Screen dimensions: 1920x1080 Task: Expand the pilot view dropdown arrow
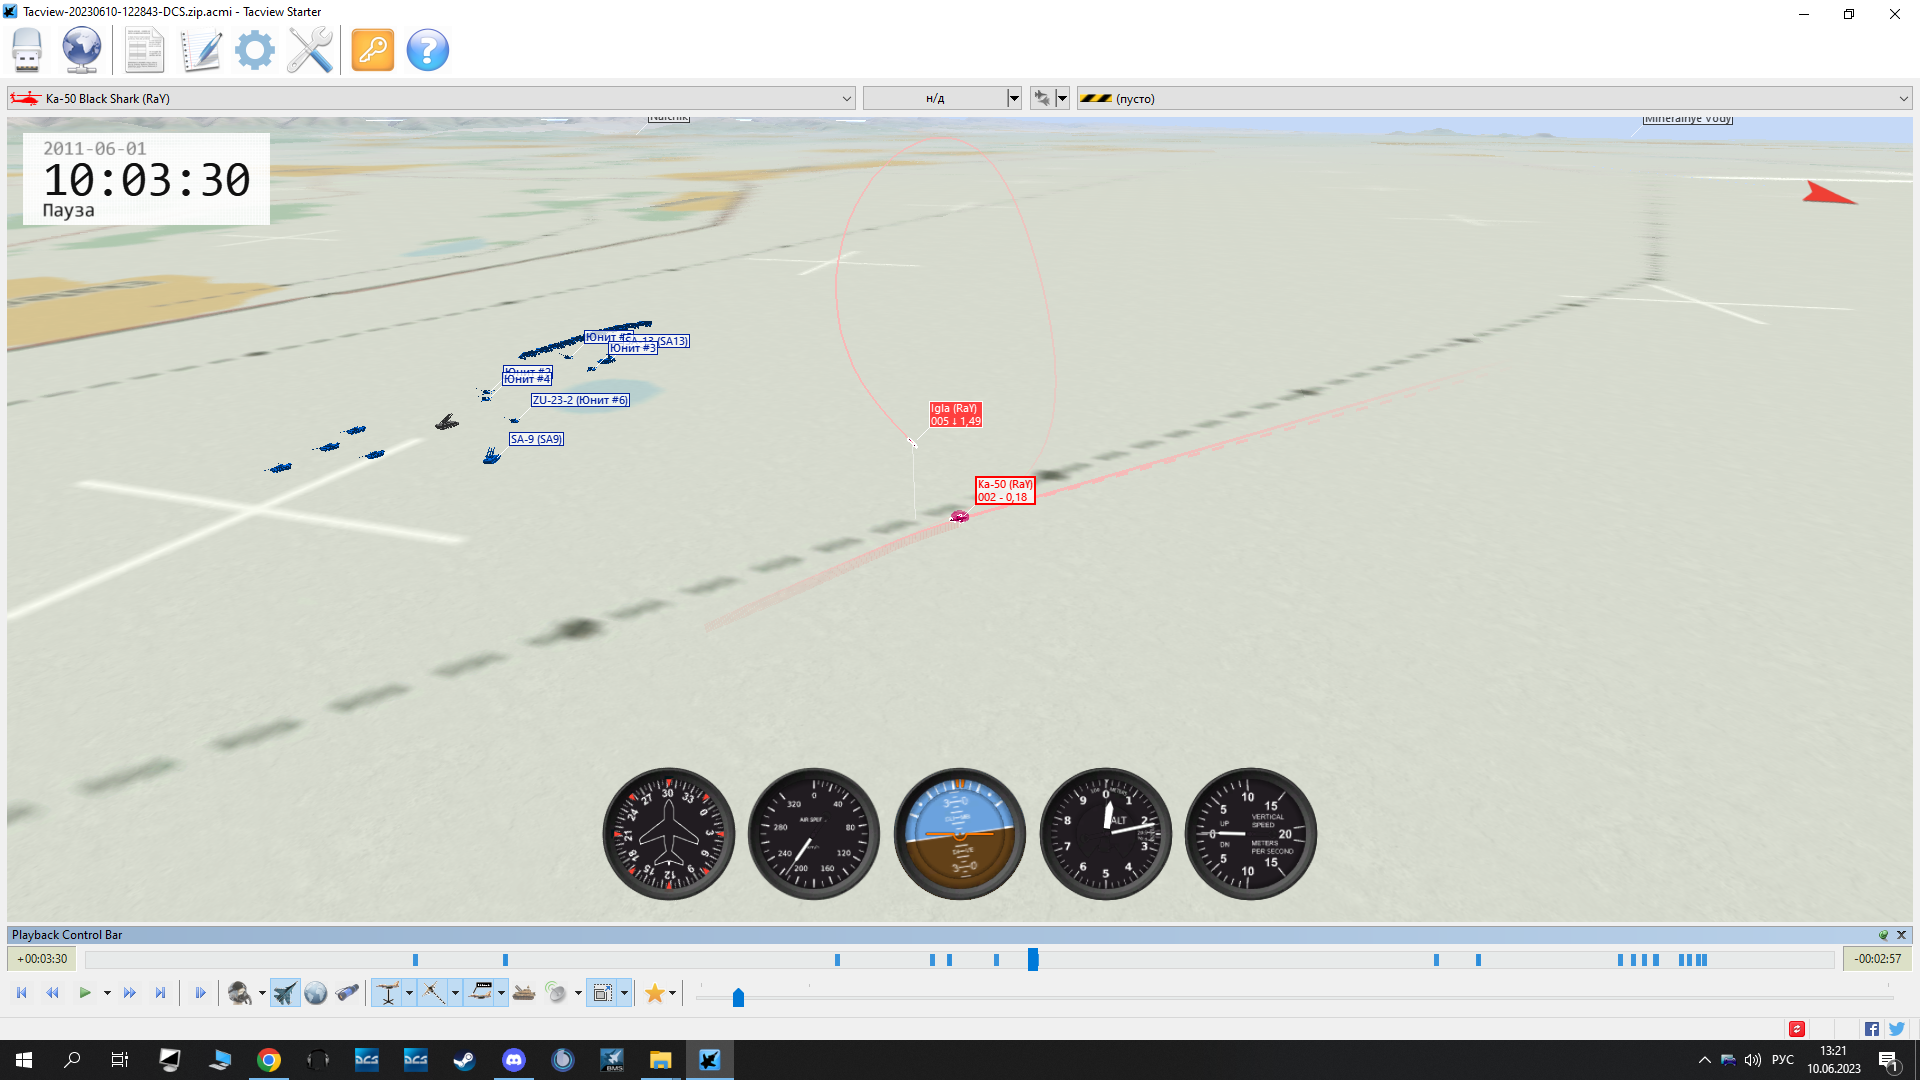[262, 993]
